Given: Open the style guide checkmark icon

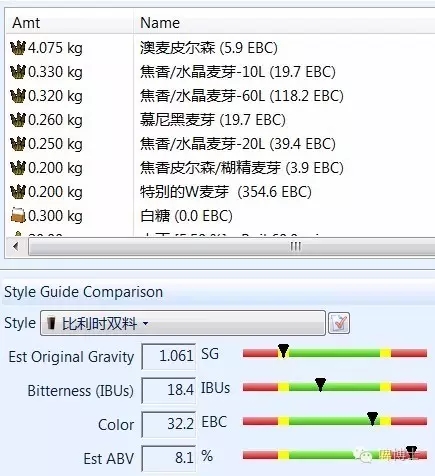Looking at the screenshot, I should 339,323.
